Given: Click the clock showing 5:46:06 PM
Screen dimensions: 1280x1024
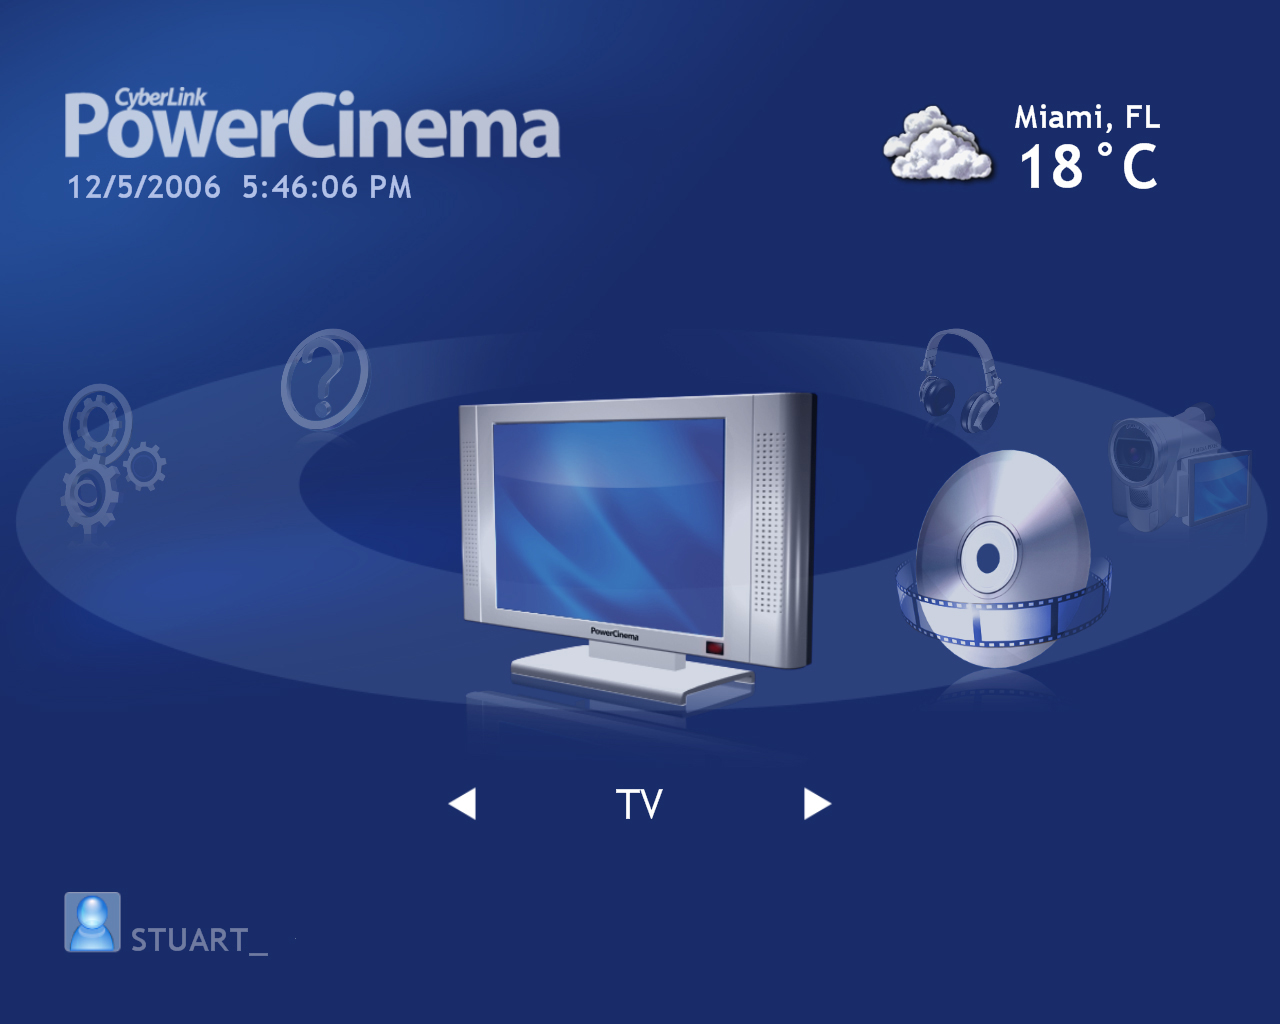Looking at the screenshot, I should coord(327,188).
